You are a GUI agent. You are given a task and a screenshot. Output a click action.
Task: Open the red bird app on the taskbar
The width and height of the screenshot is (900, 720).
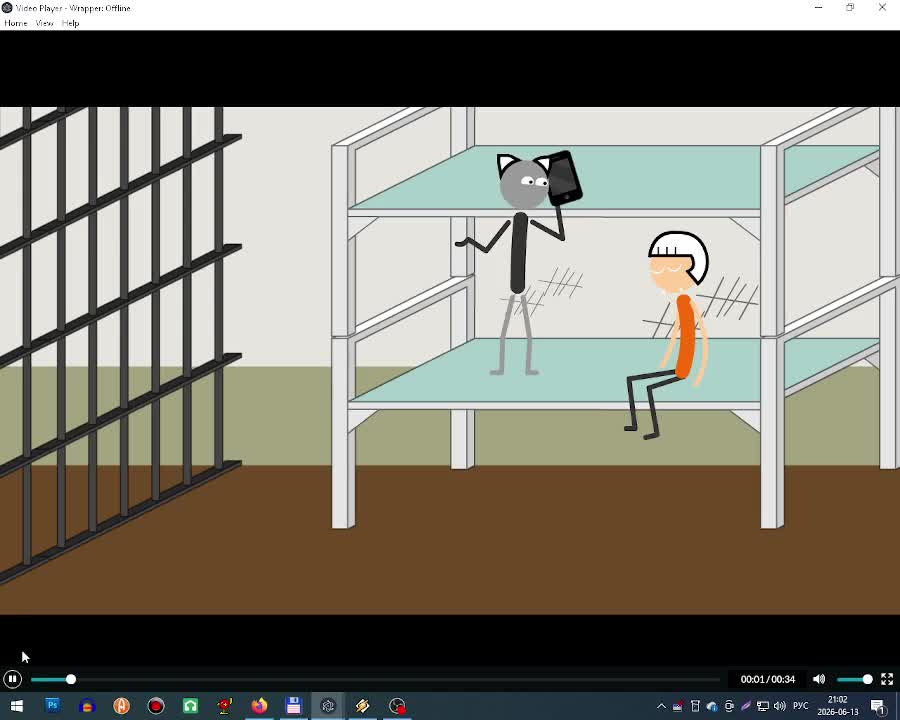point(225,706)
